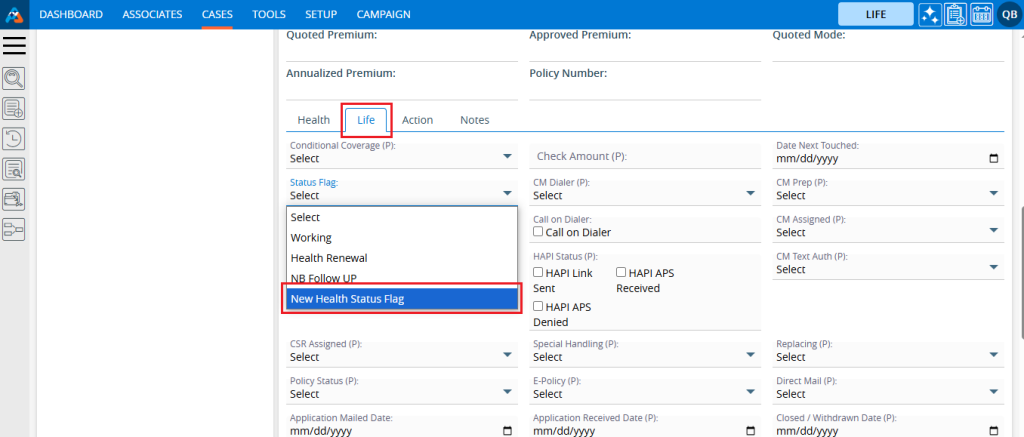Image resolution: width=1024 pixels, height=437 pixels.
Task: Select New Health Status Flag option
Action: click(401, 299)
